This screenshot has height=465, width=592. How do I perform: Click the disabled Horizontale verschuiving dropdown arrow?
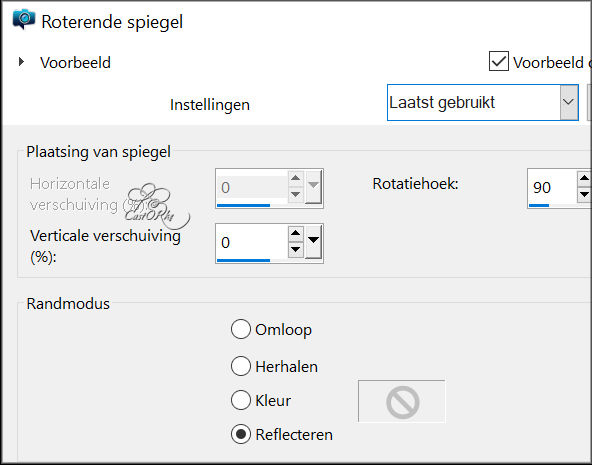pyautogui.click(x=313, y=186)
